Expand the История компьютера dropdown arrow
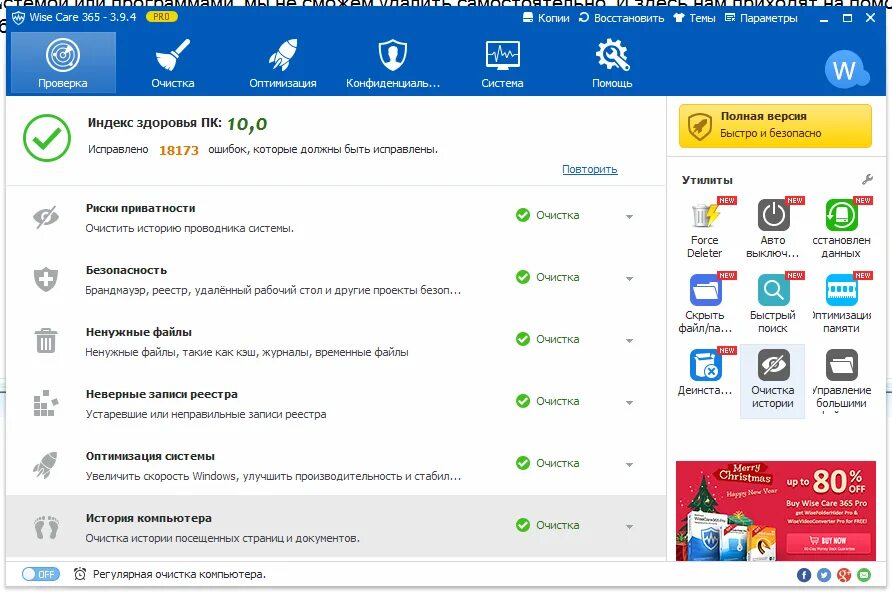892x592 pixels. click(x=629, y=527)
